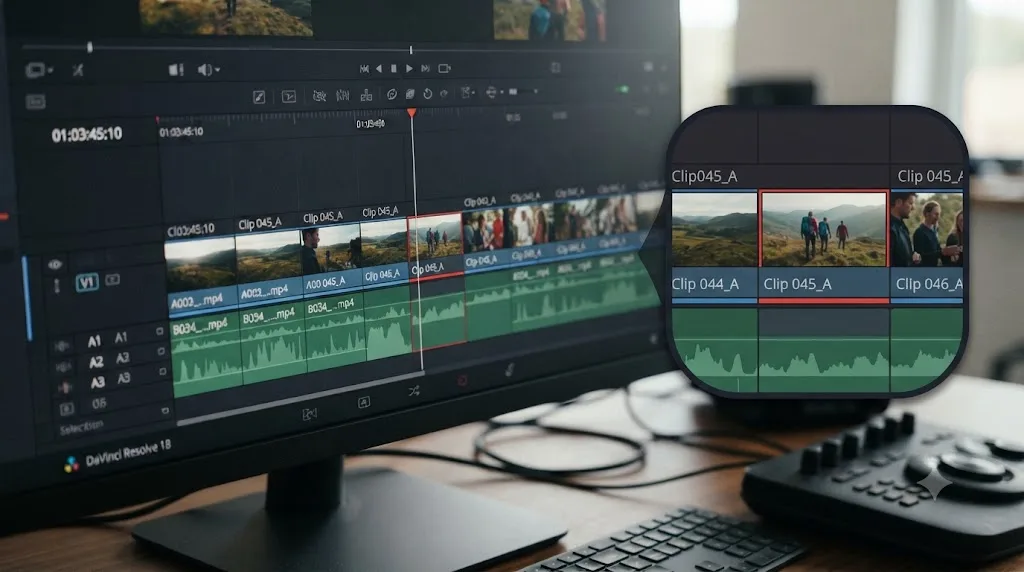Viewport: 1024px width, 572px height.
Task: Click the stacked layers icon in toolbar
Action: (x=410, y=95)
